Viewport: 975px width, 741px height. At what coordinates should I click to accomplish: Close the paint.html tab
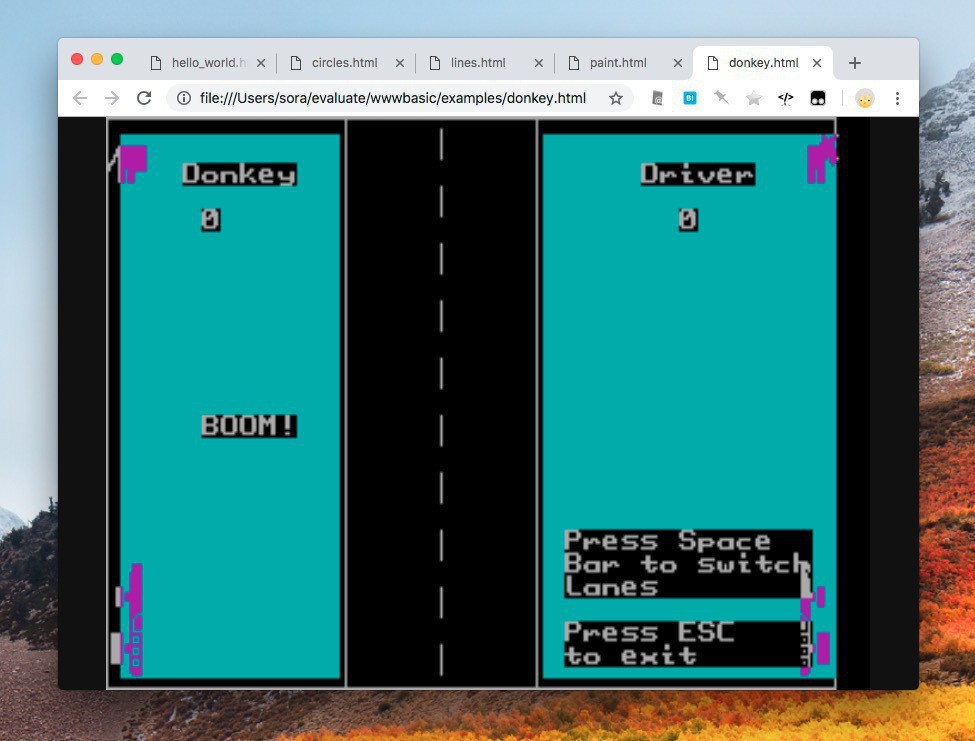click(x=678, y=63)
